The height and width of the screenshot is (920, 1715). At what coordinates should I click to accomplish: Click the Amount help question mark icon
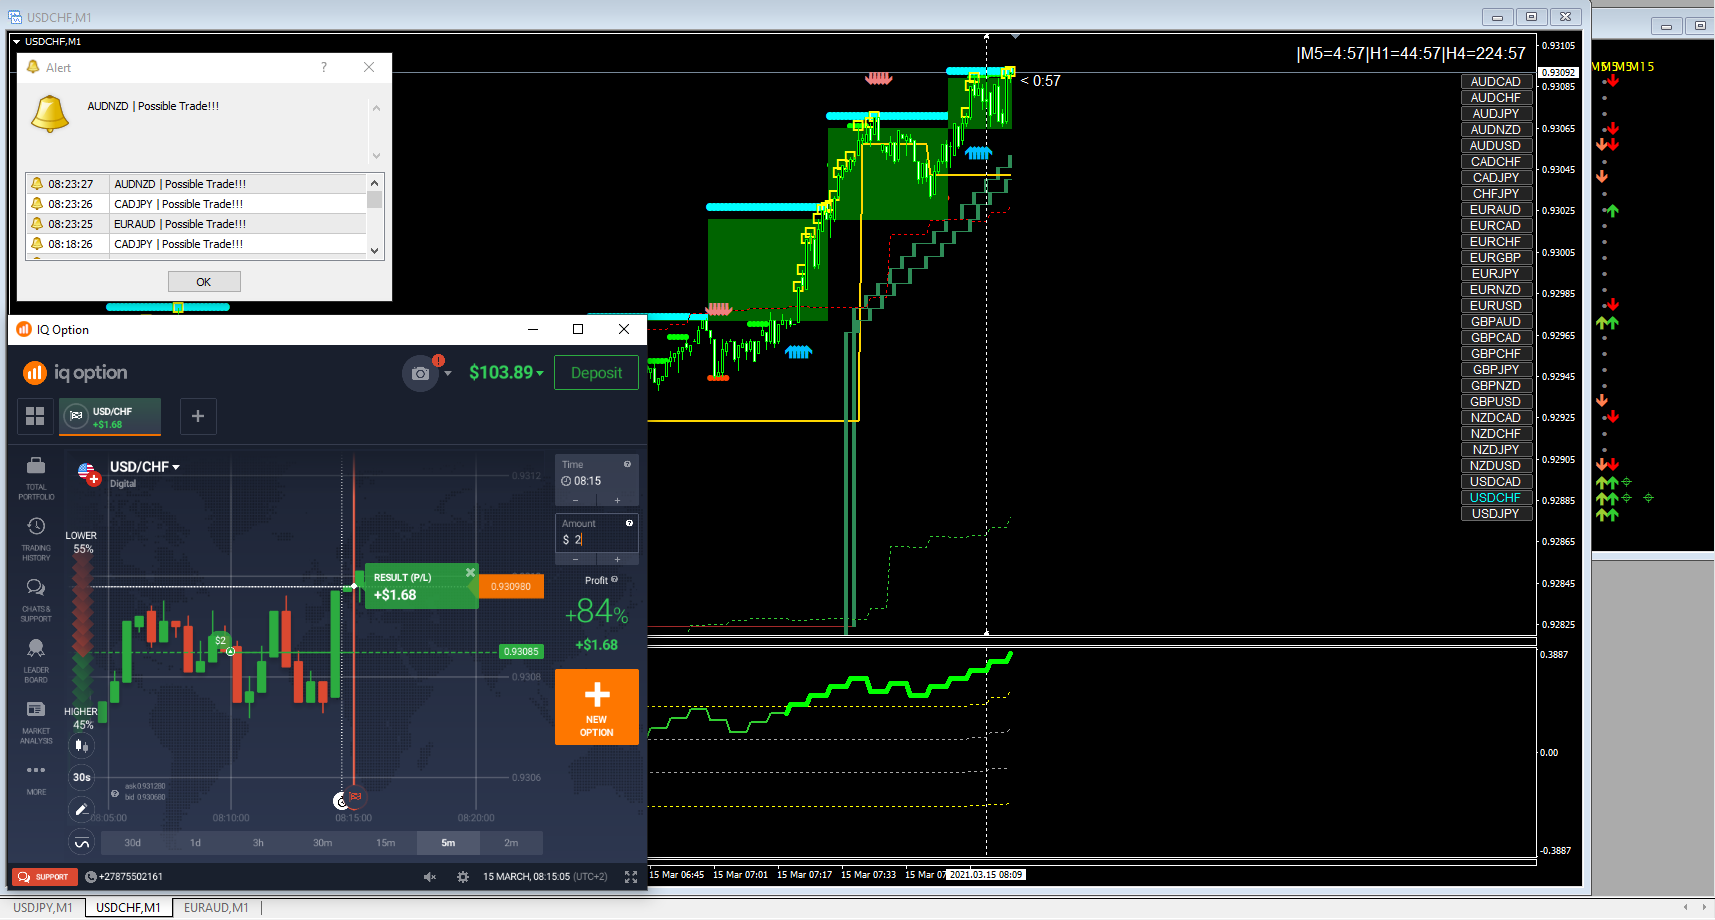[x=629, y=523]
